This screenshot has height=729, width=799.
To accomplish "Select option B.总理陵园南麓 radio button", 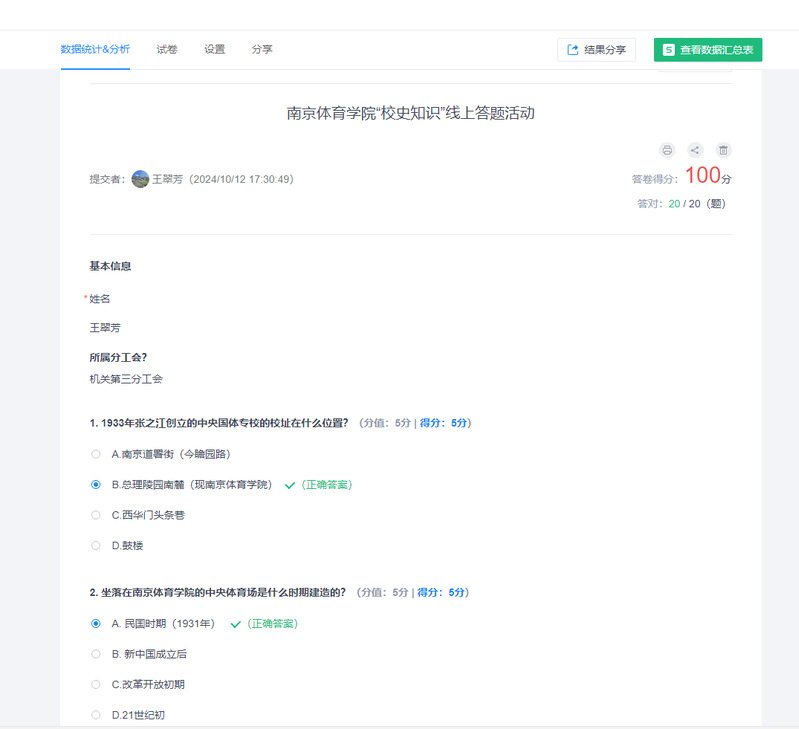I will pyautogui.click(x=95, y=484).
